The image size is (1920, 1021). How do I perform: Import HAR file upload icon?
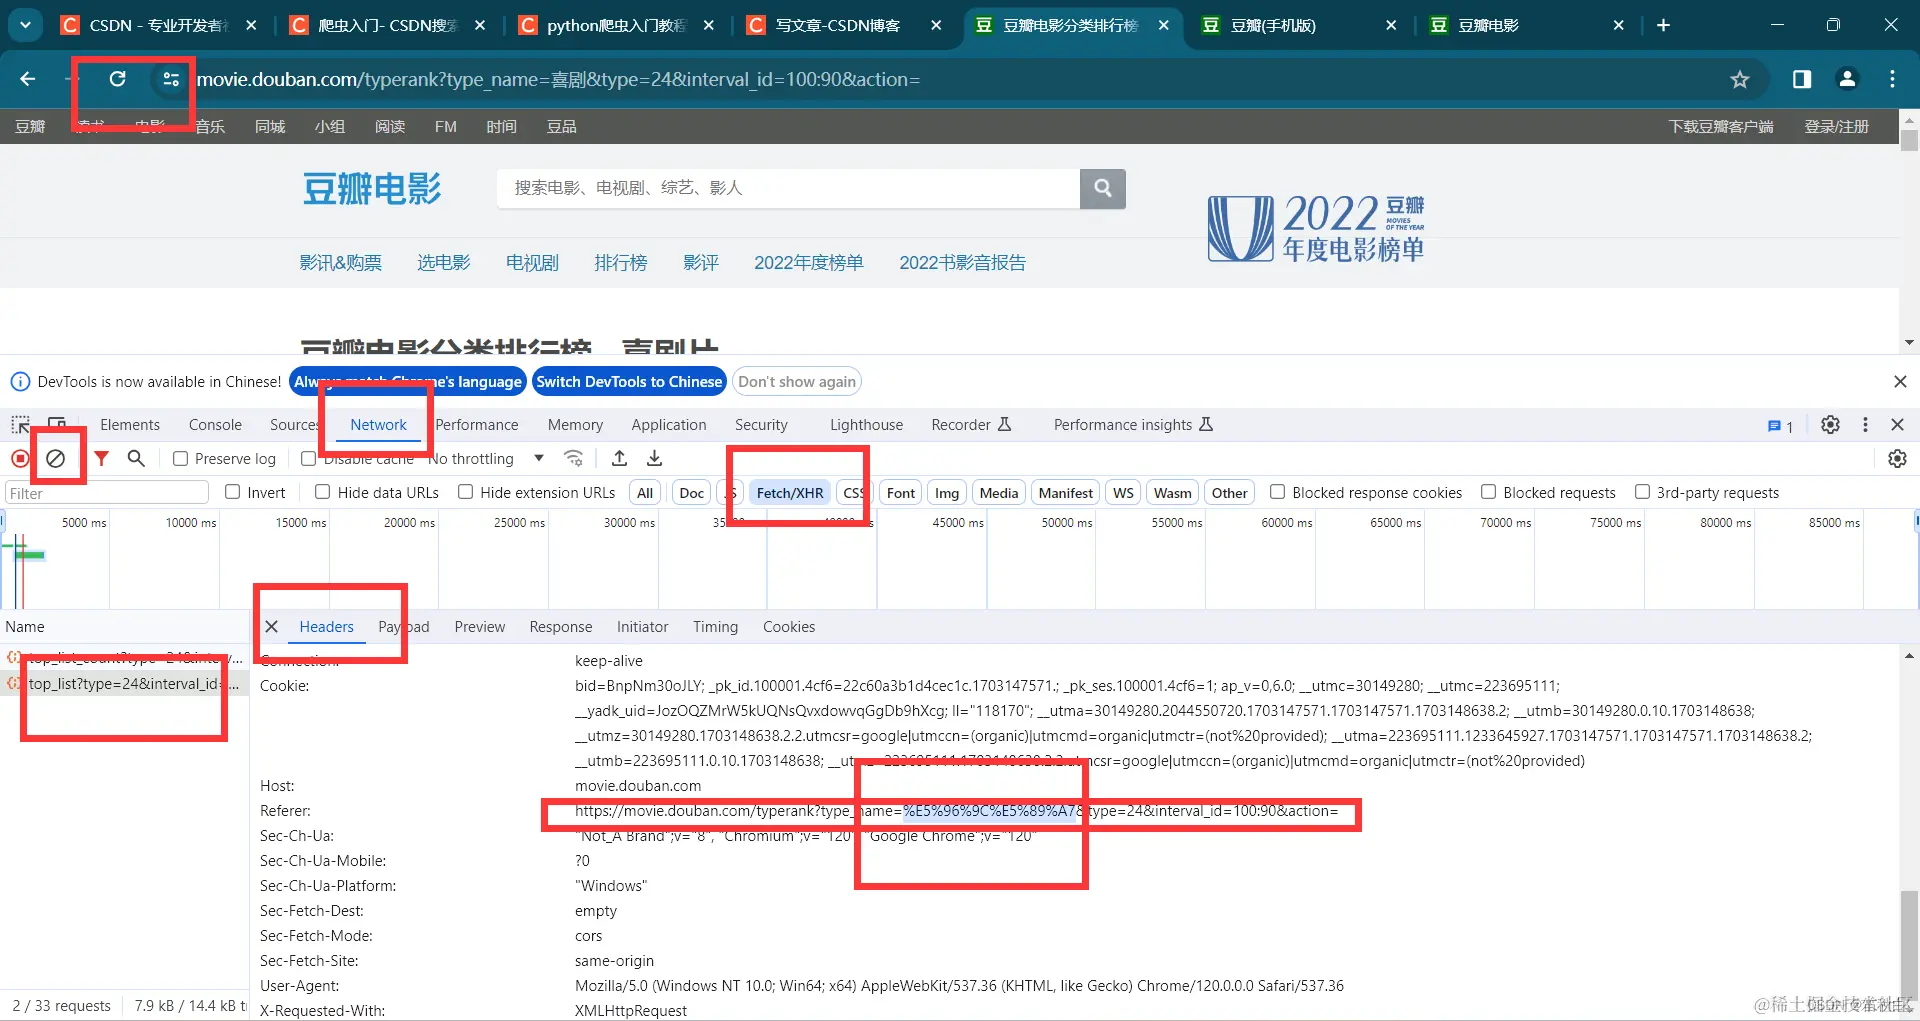pos(620,458)
